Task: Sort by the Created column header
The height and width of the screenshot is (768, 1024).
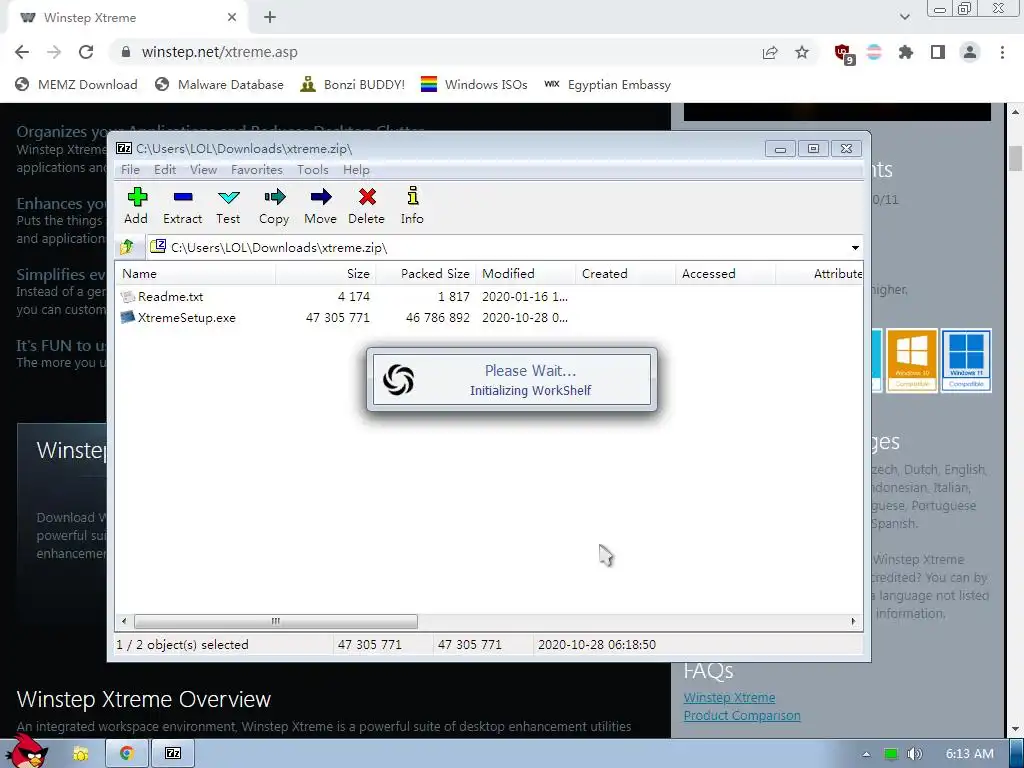Action: pos(626,274)
